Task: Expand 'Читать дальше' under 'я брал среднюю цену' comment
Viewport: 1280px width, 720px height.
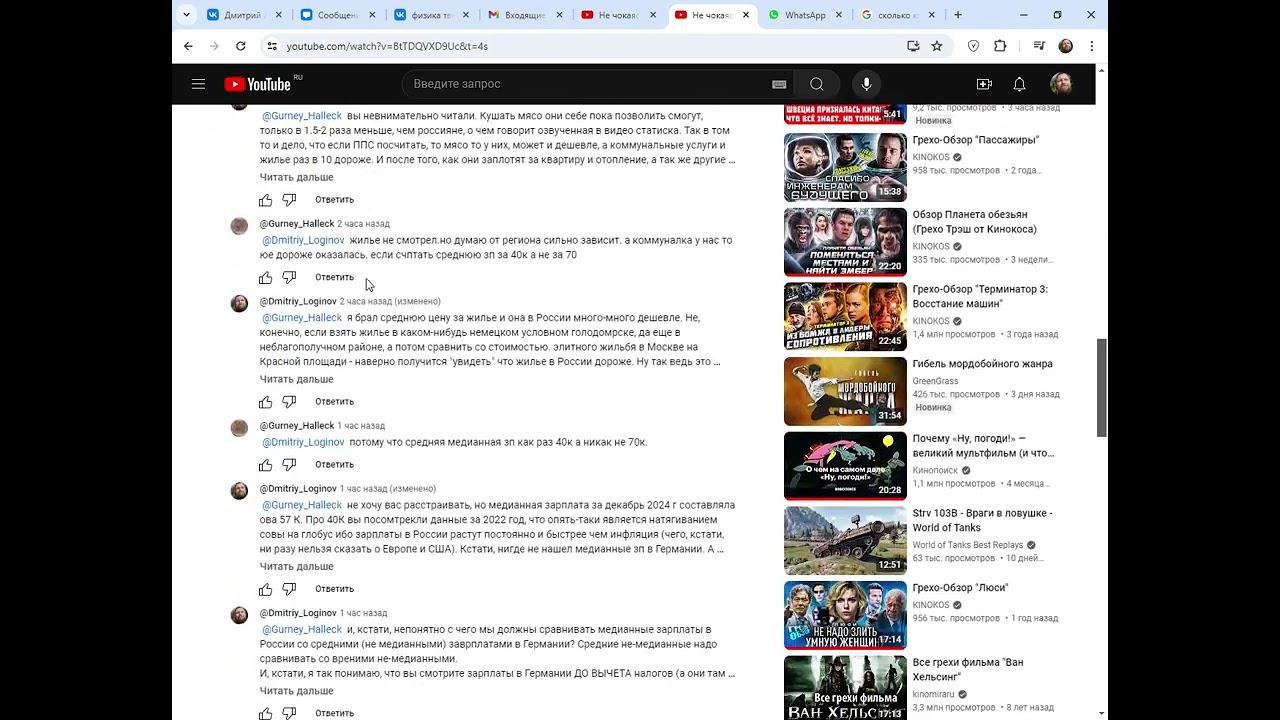Action: 297,379
